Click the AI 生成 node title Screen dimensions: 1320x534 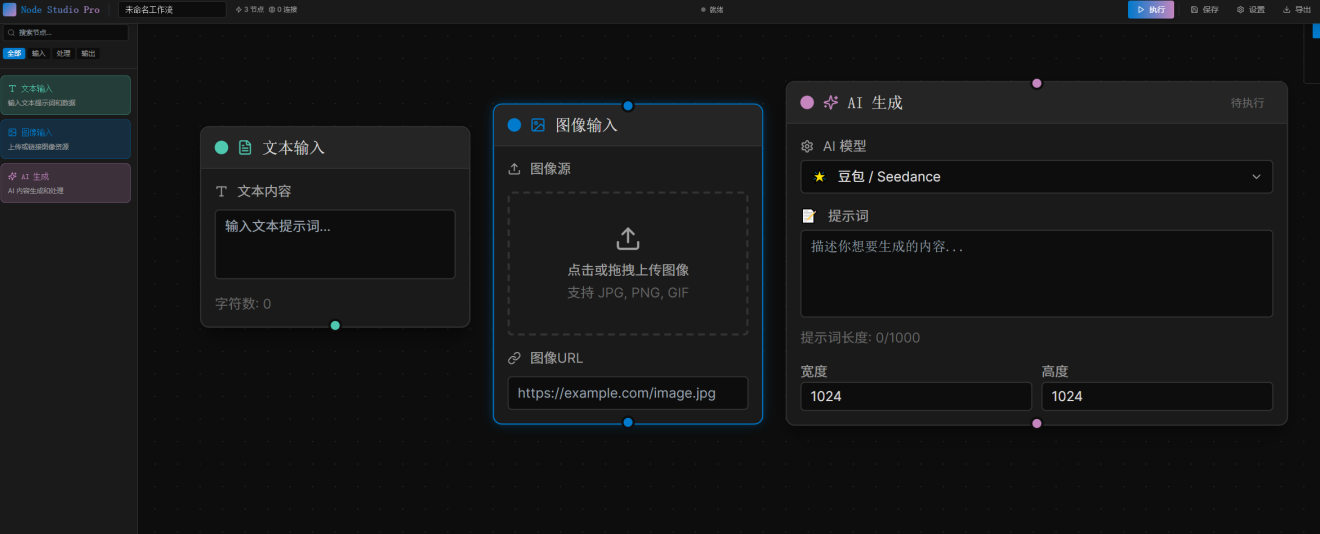click(875, 102)
